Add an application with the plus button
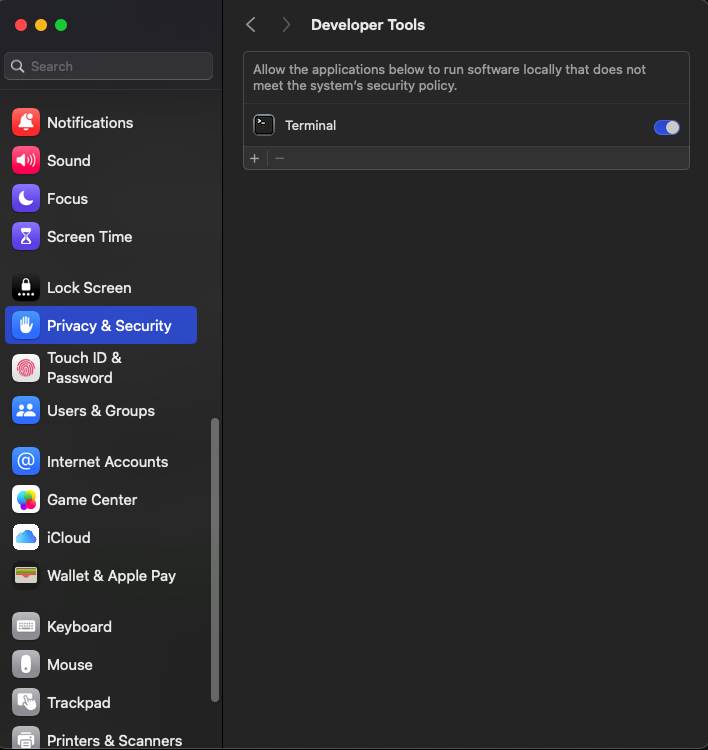 pyautogui.click(x=254, y=158)
